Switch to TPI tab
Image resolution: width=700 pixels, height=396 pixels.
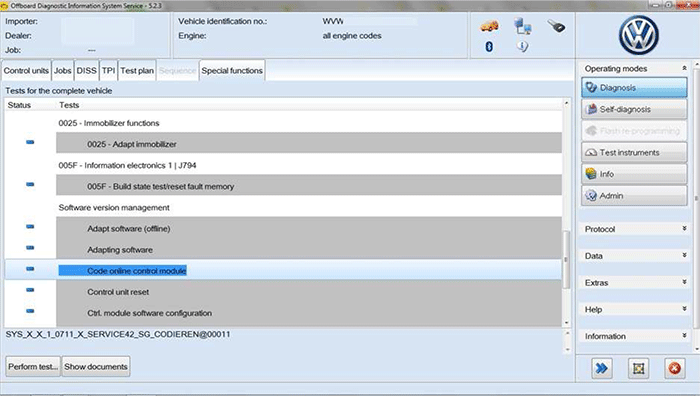[108, 71]
